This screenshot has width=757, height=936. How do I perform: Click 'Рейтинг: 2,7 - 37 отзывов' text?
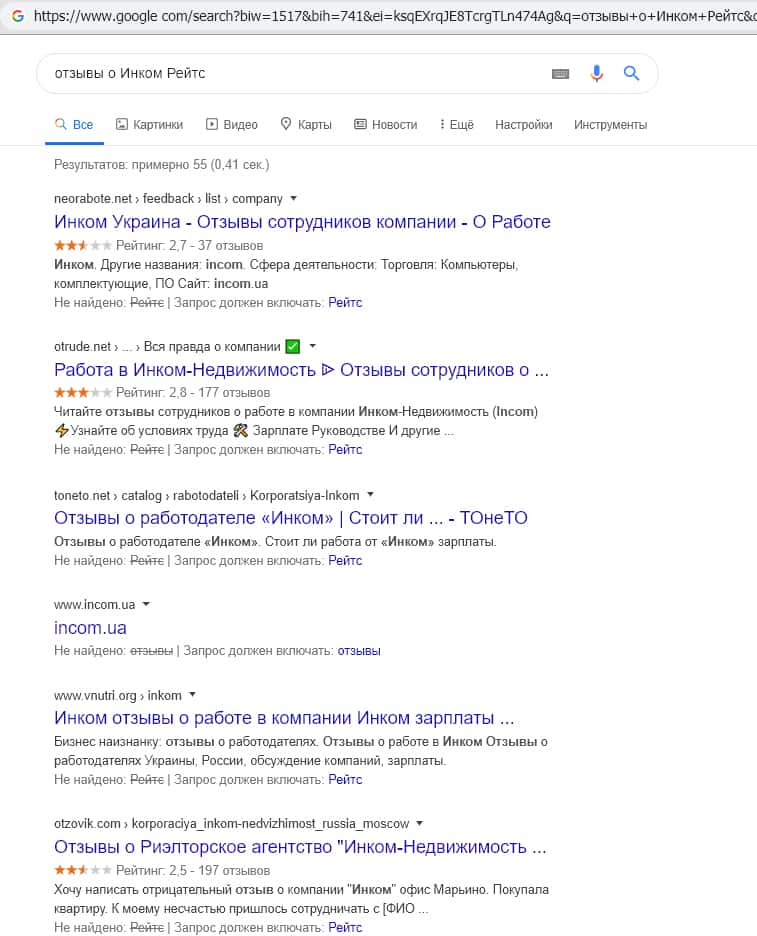pyautogui.click(x=189, y=245)
